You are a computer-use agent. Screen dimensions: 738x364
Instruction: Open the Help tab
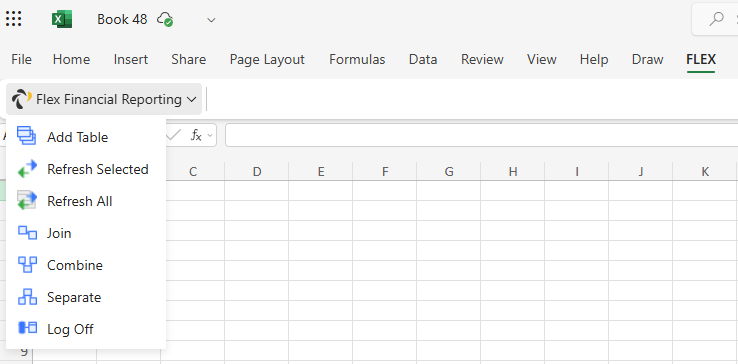594,59
